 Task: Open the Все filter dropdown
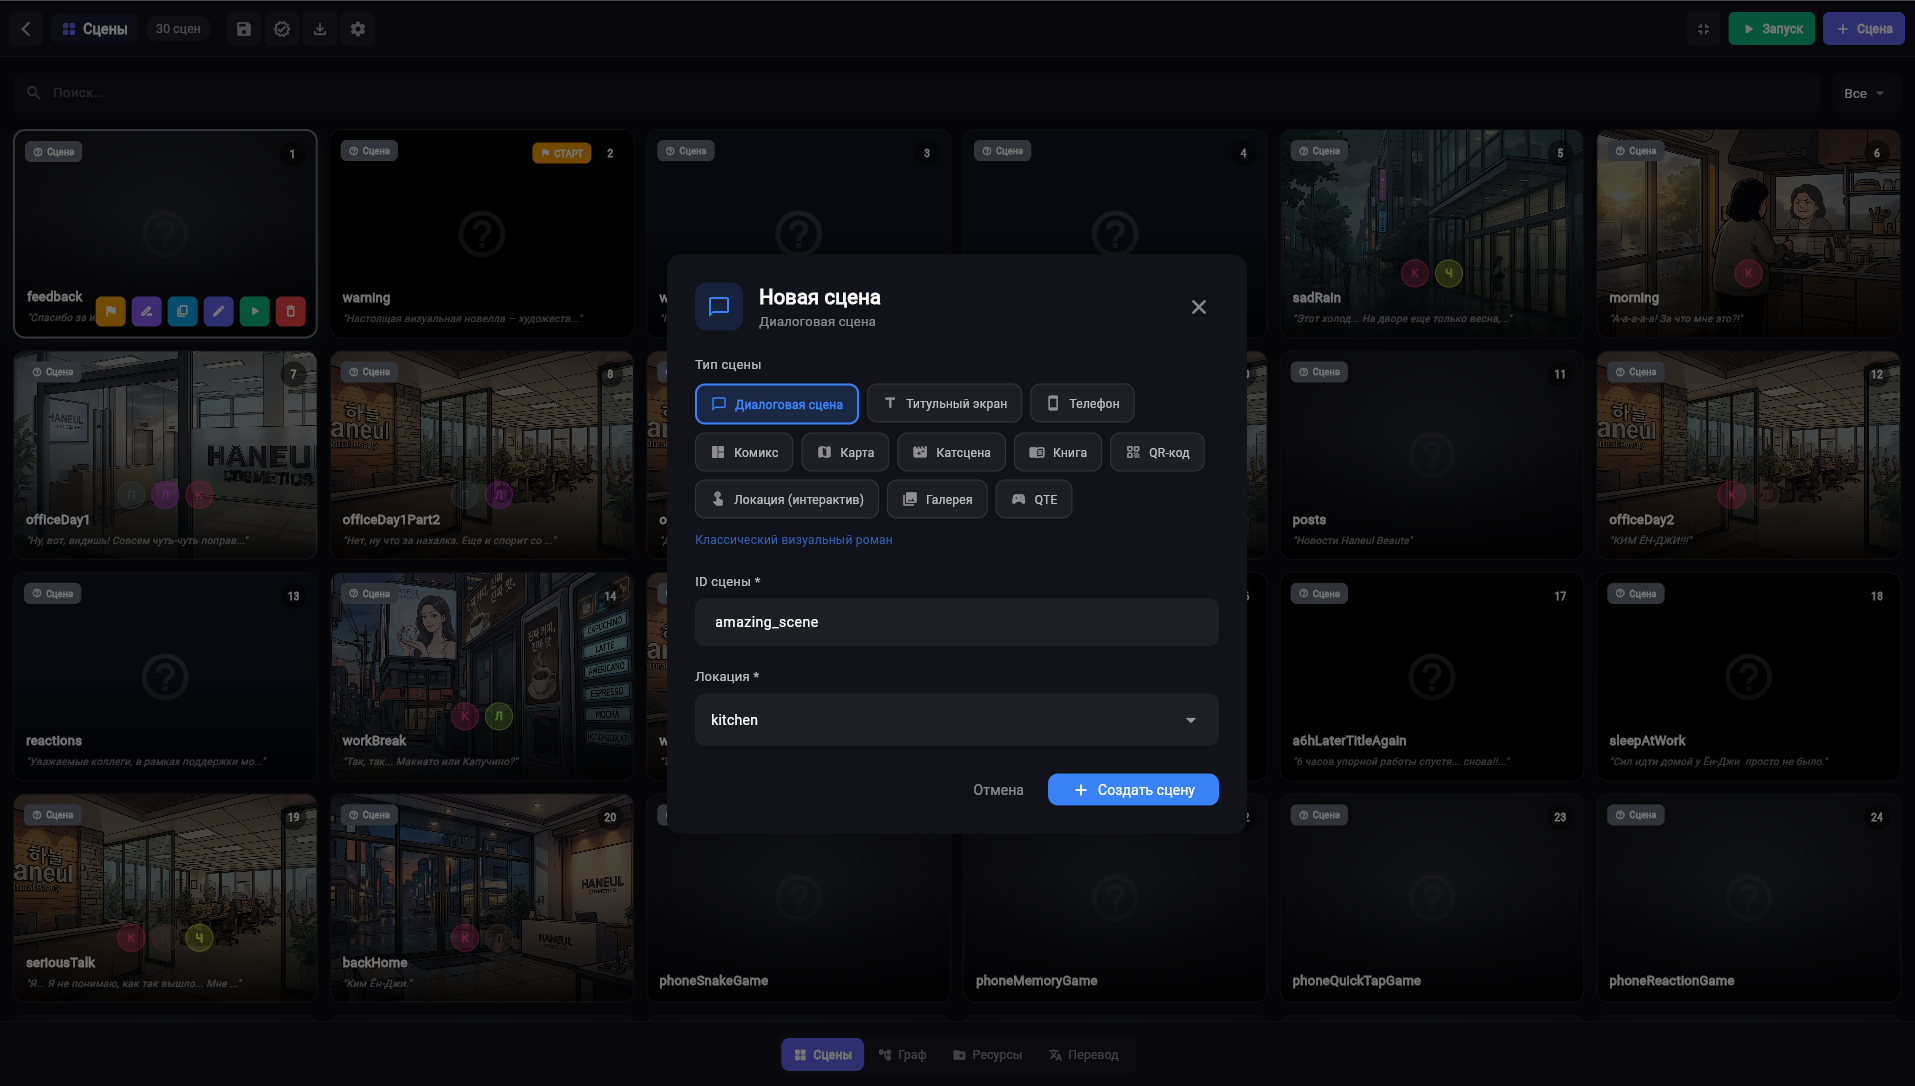(x=1864, y=93)
